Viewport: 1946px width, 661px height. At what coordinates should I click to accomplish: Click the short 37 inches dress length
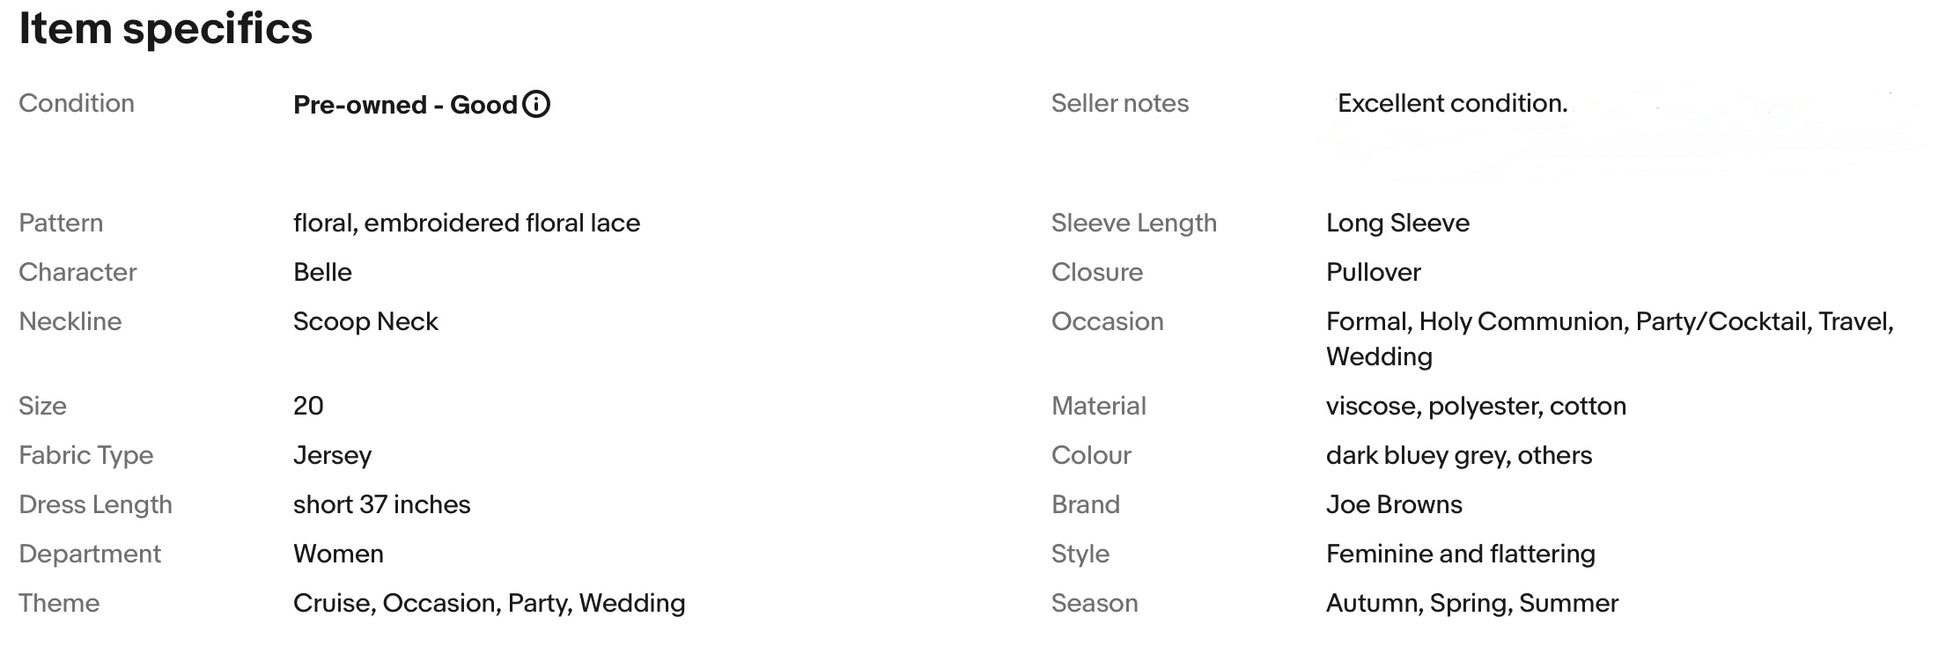click(x=381, y=504)
